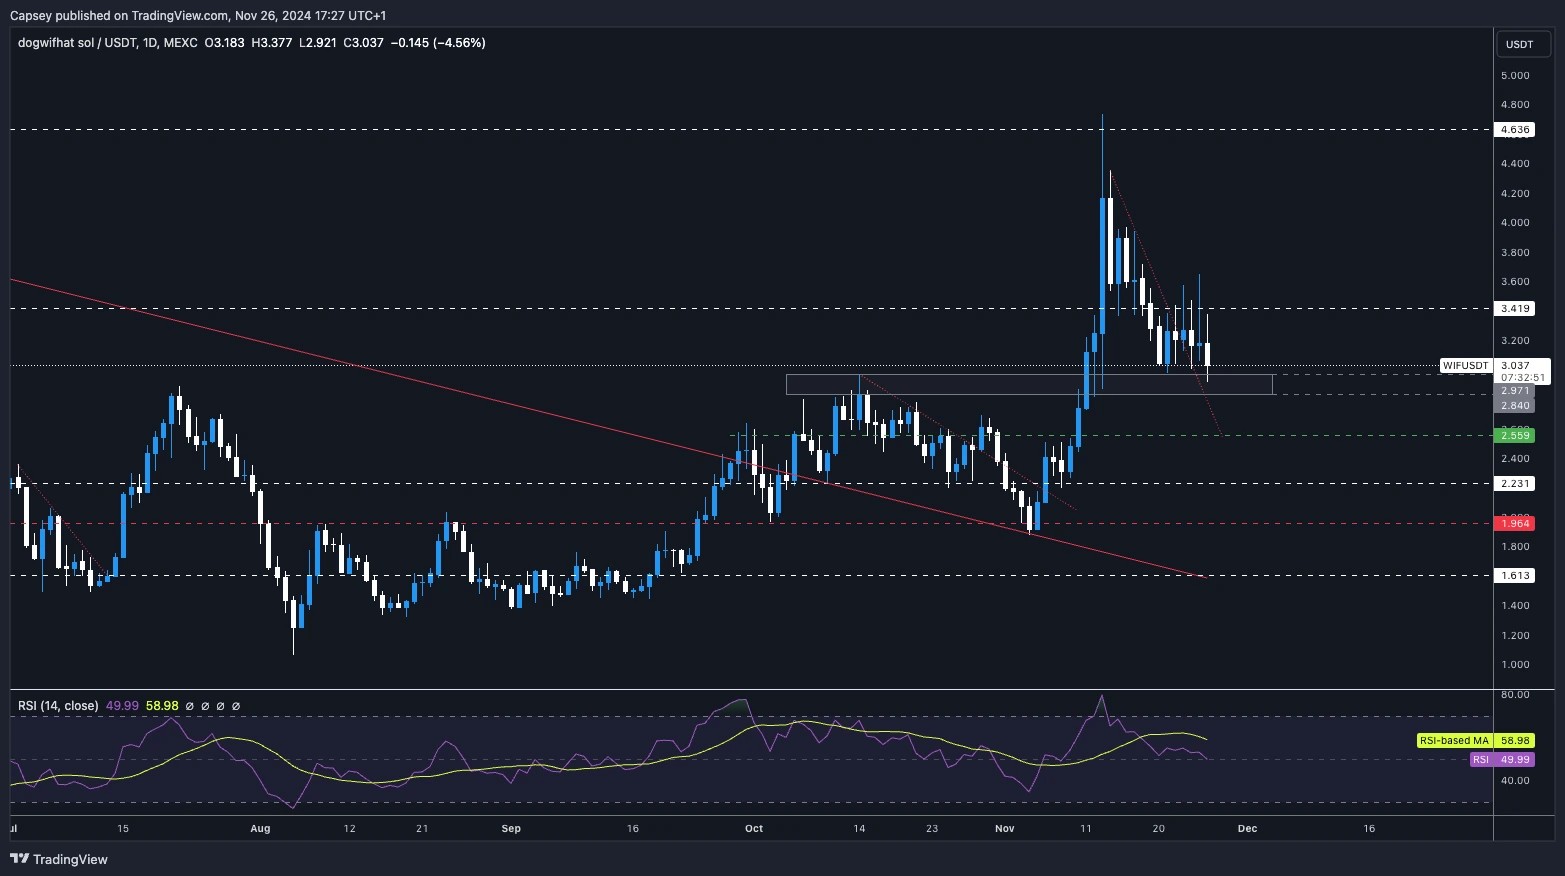Screen dimensions: 1565x876
Task: Click the Dec label on the time axis
Action: coord(1247,829)
